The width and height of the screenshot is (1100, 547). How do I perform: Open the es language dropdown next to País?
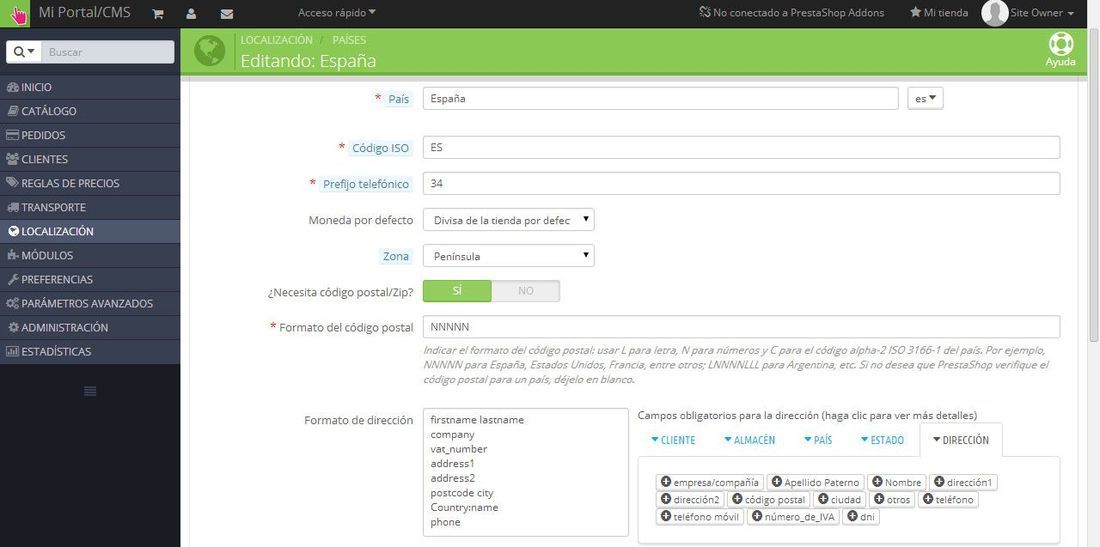(925, 99)
